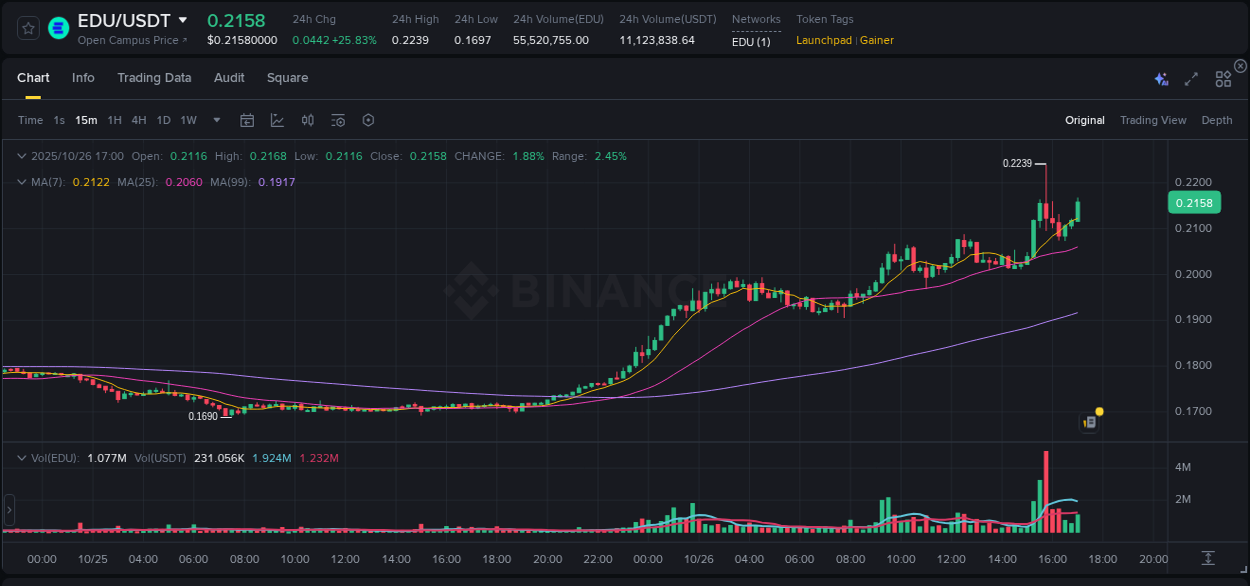Switch to the Trading Data tab
This screenshot has height=586, width=1250.
tap(154, 78)
